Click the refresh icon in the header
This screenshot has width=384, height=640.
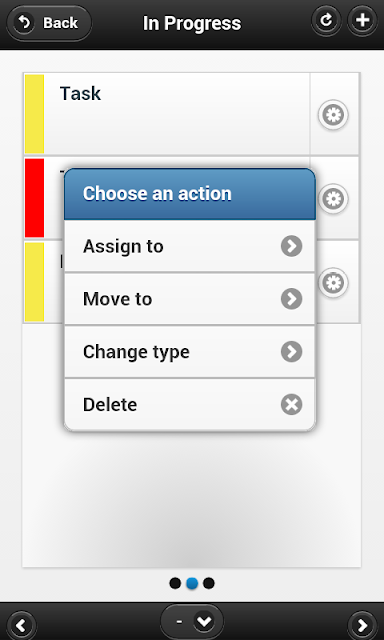[326, 20]
